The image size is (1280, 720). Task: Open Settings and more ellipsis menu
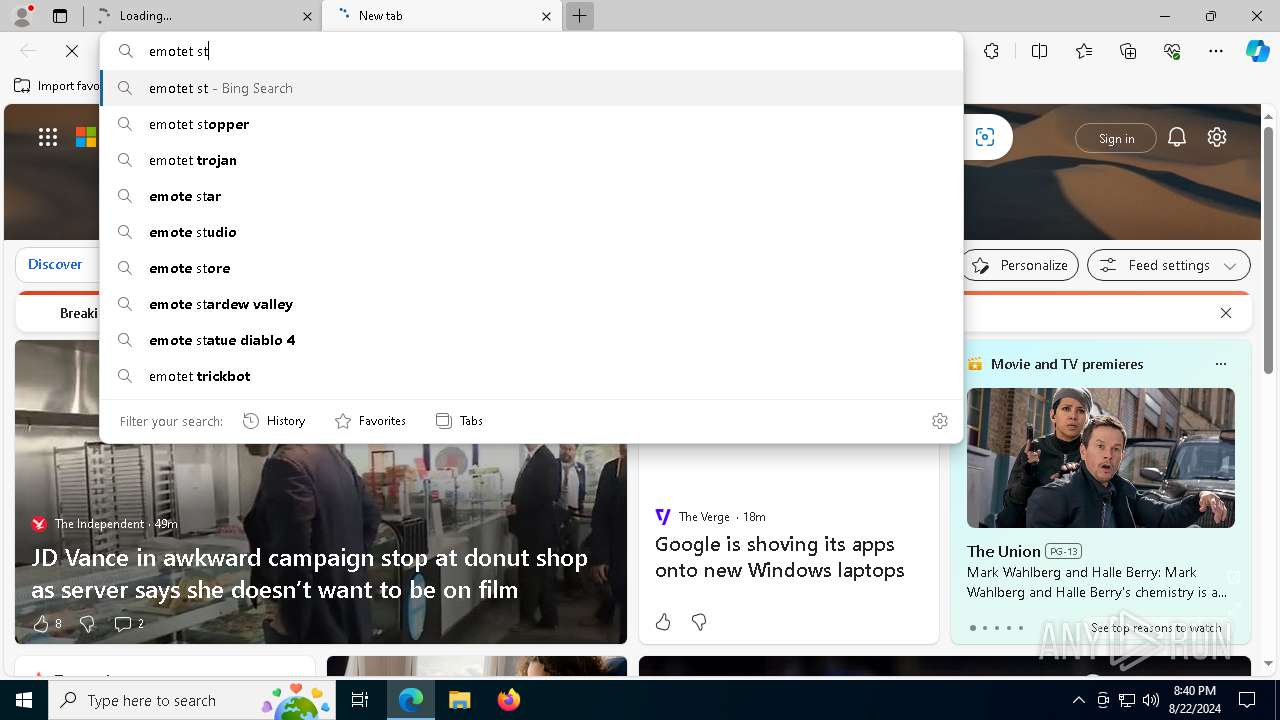[1216, 51]
